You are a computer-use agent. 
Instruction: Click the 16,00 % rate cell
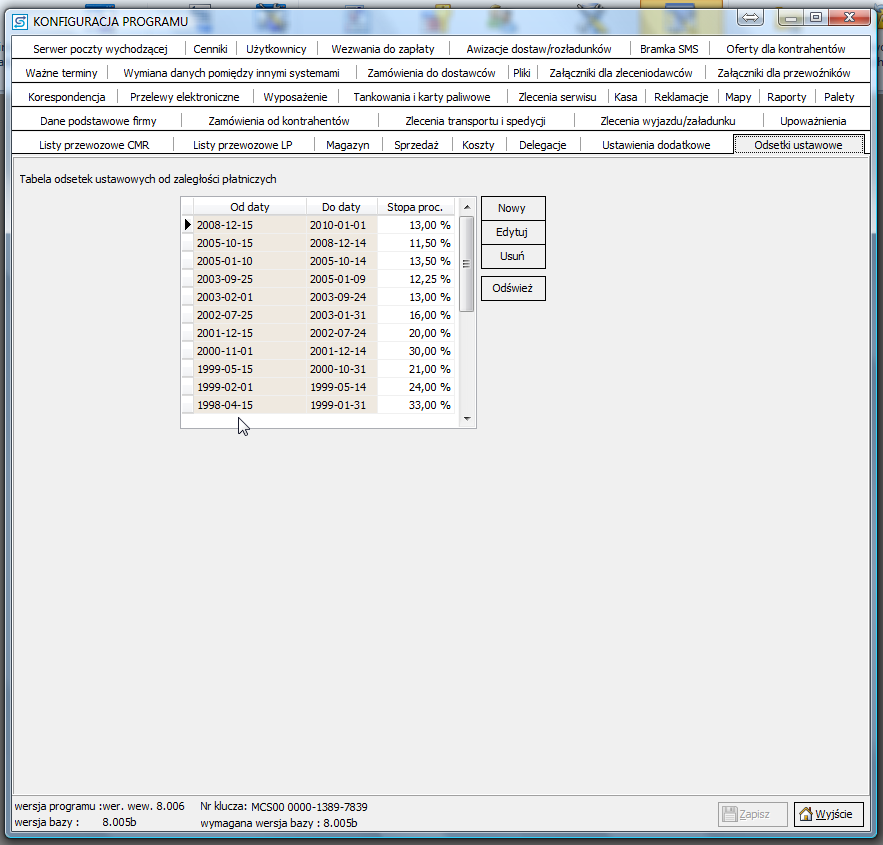pyautogui.click(x=416, y=315)
